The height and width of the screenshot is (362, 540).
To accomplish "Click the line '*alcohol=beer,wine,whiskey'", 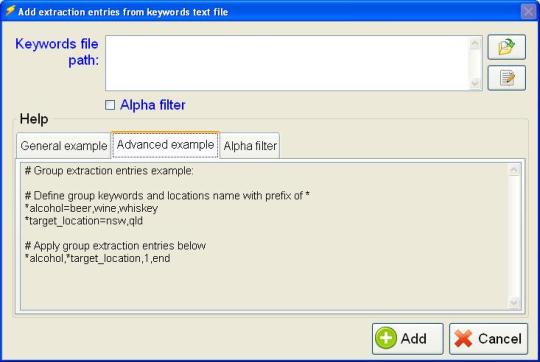I will point(91,208).
